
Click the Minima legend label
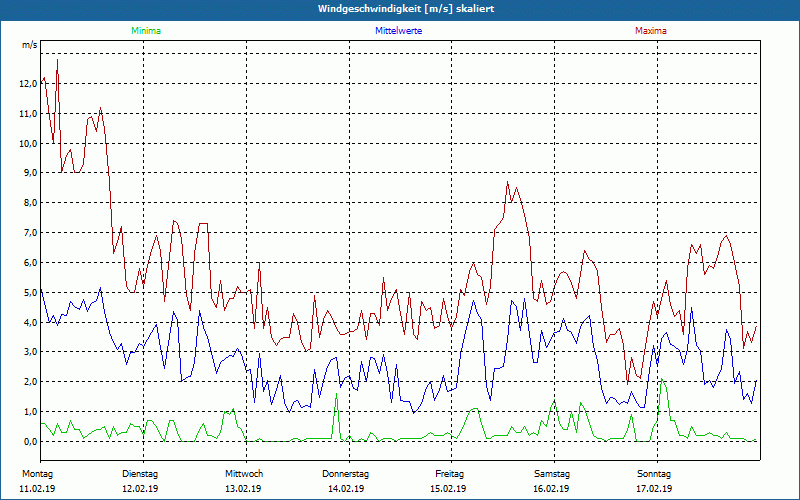pyautogui.click(x=146, y=31)
